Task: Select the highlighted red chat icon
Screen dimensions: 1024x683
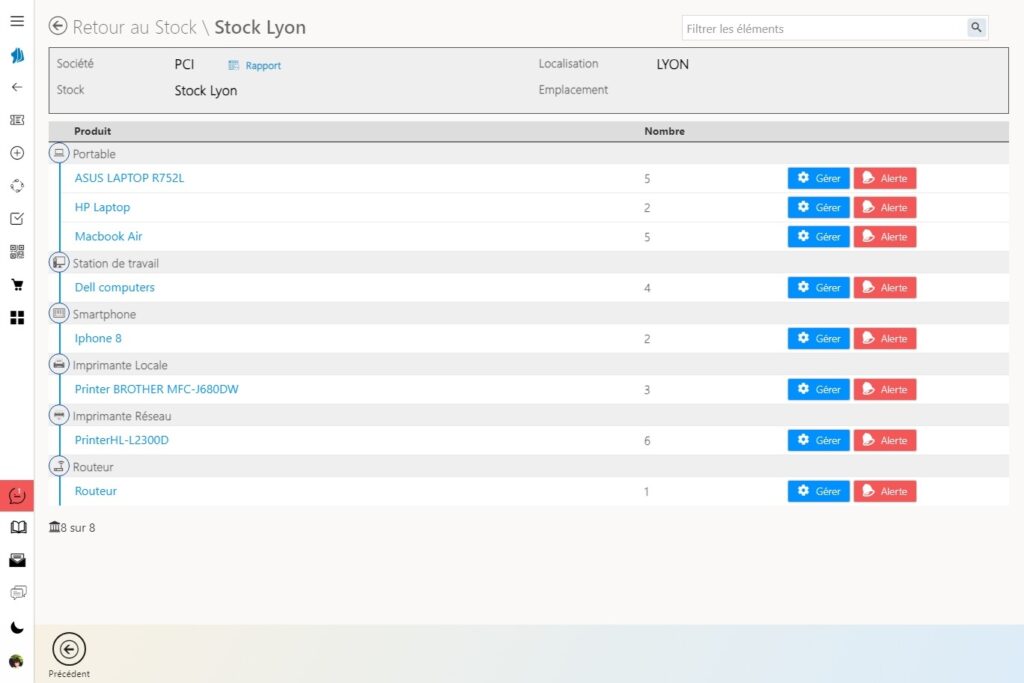Action: [17, 494]
